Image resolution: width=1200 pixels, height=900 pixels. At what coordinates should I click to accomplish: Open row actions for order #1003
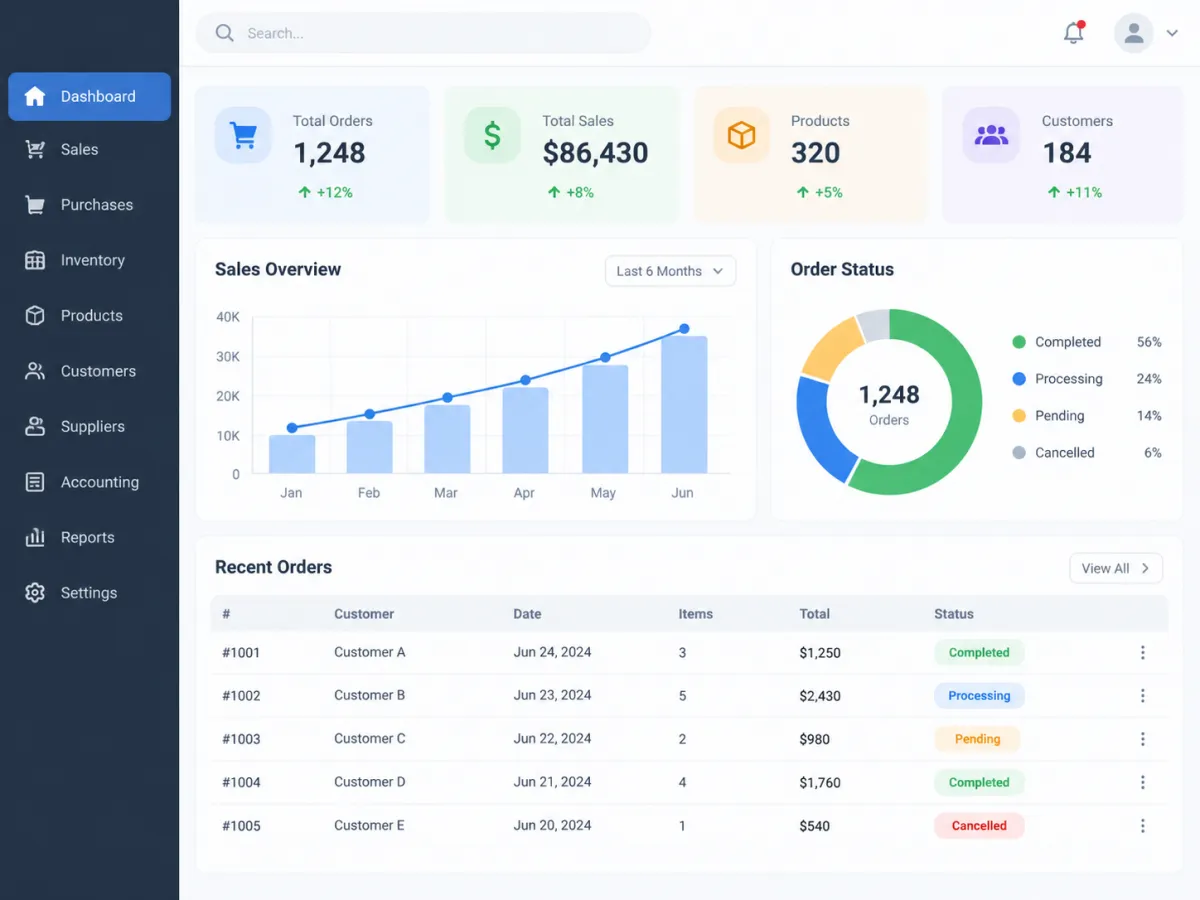pyautogui.click(x=1143, y=739)
